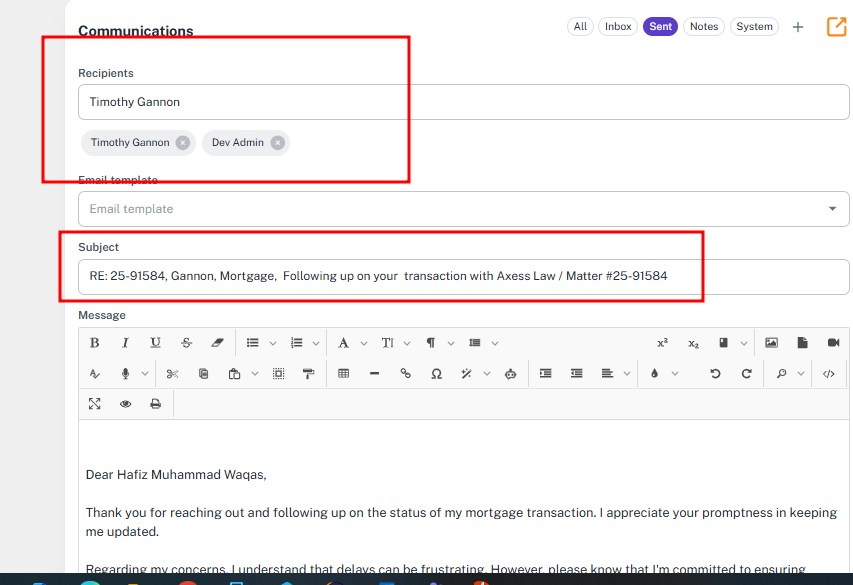
Task: Click the video camera insert icon
Action: tap(833, 343)
